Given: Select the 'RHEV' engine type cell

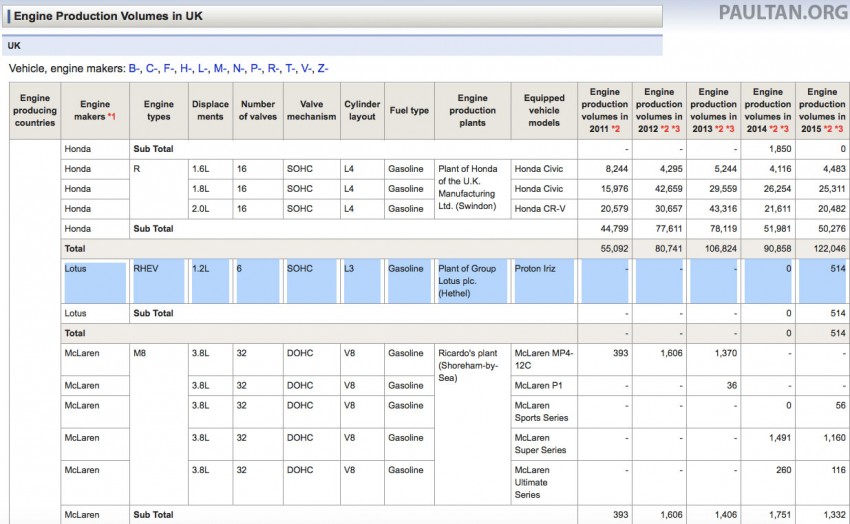Looking at the screenshot, I should tap(158, 281).
